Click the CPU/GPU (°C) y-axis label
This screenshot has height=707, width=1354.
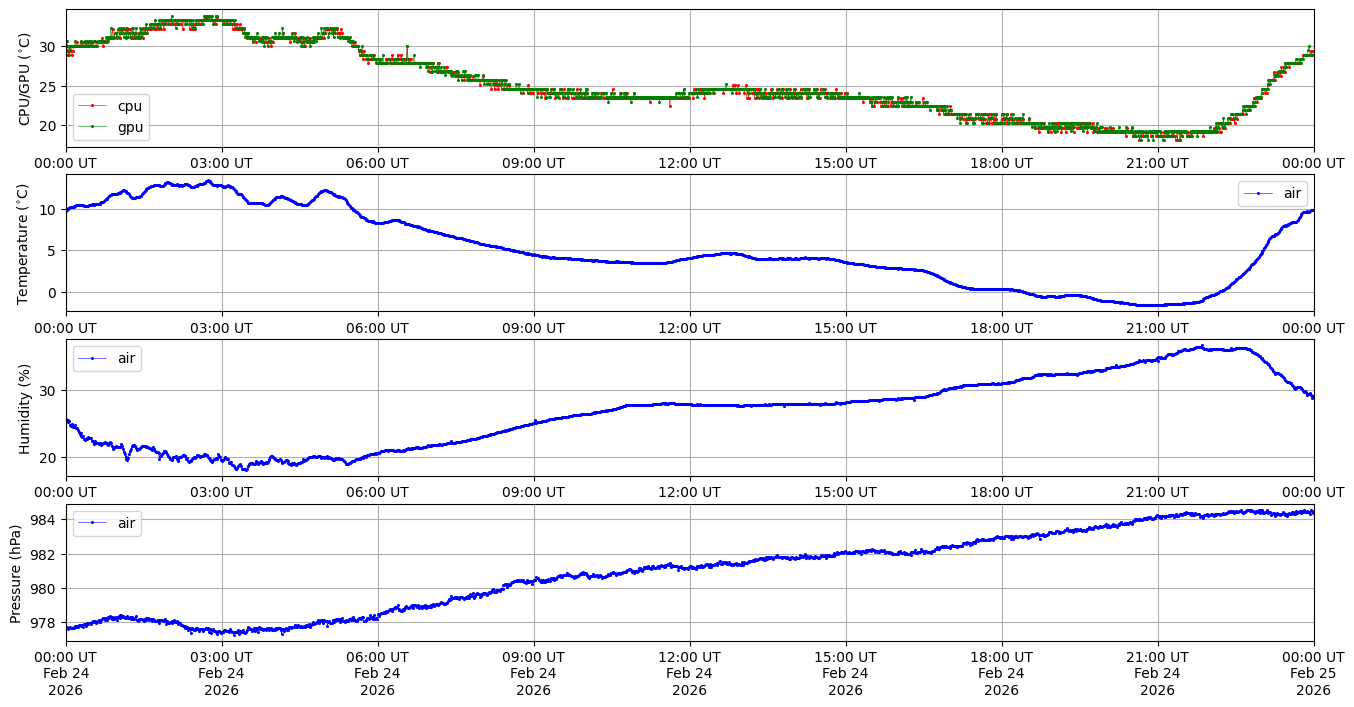point(24,78)
